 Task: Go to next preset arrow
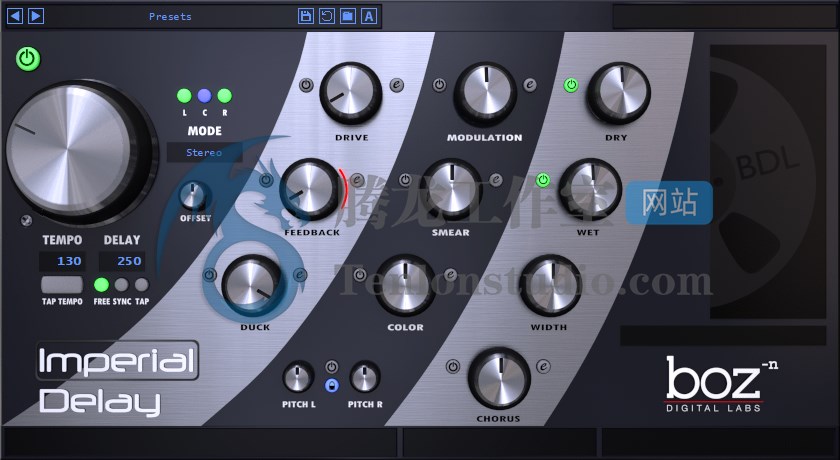pyautogui.click(x=36, y=16)
